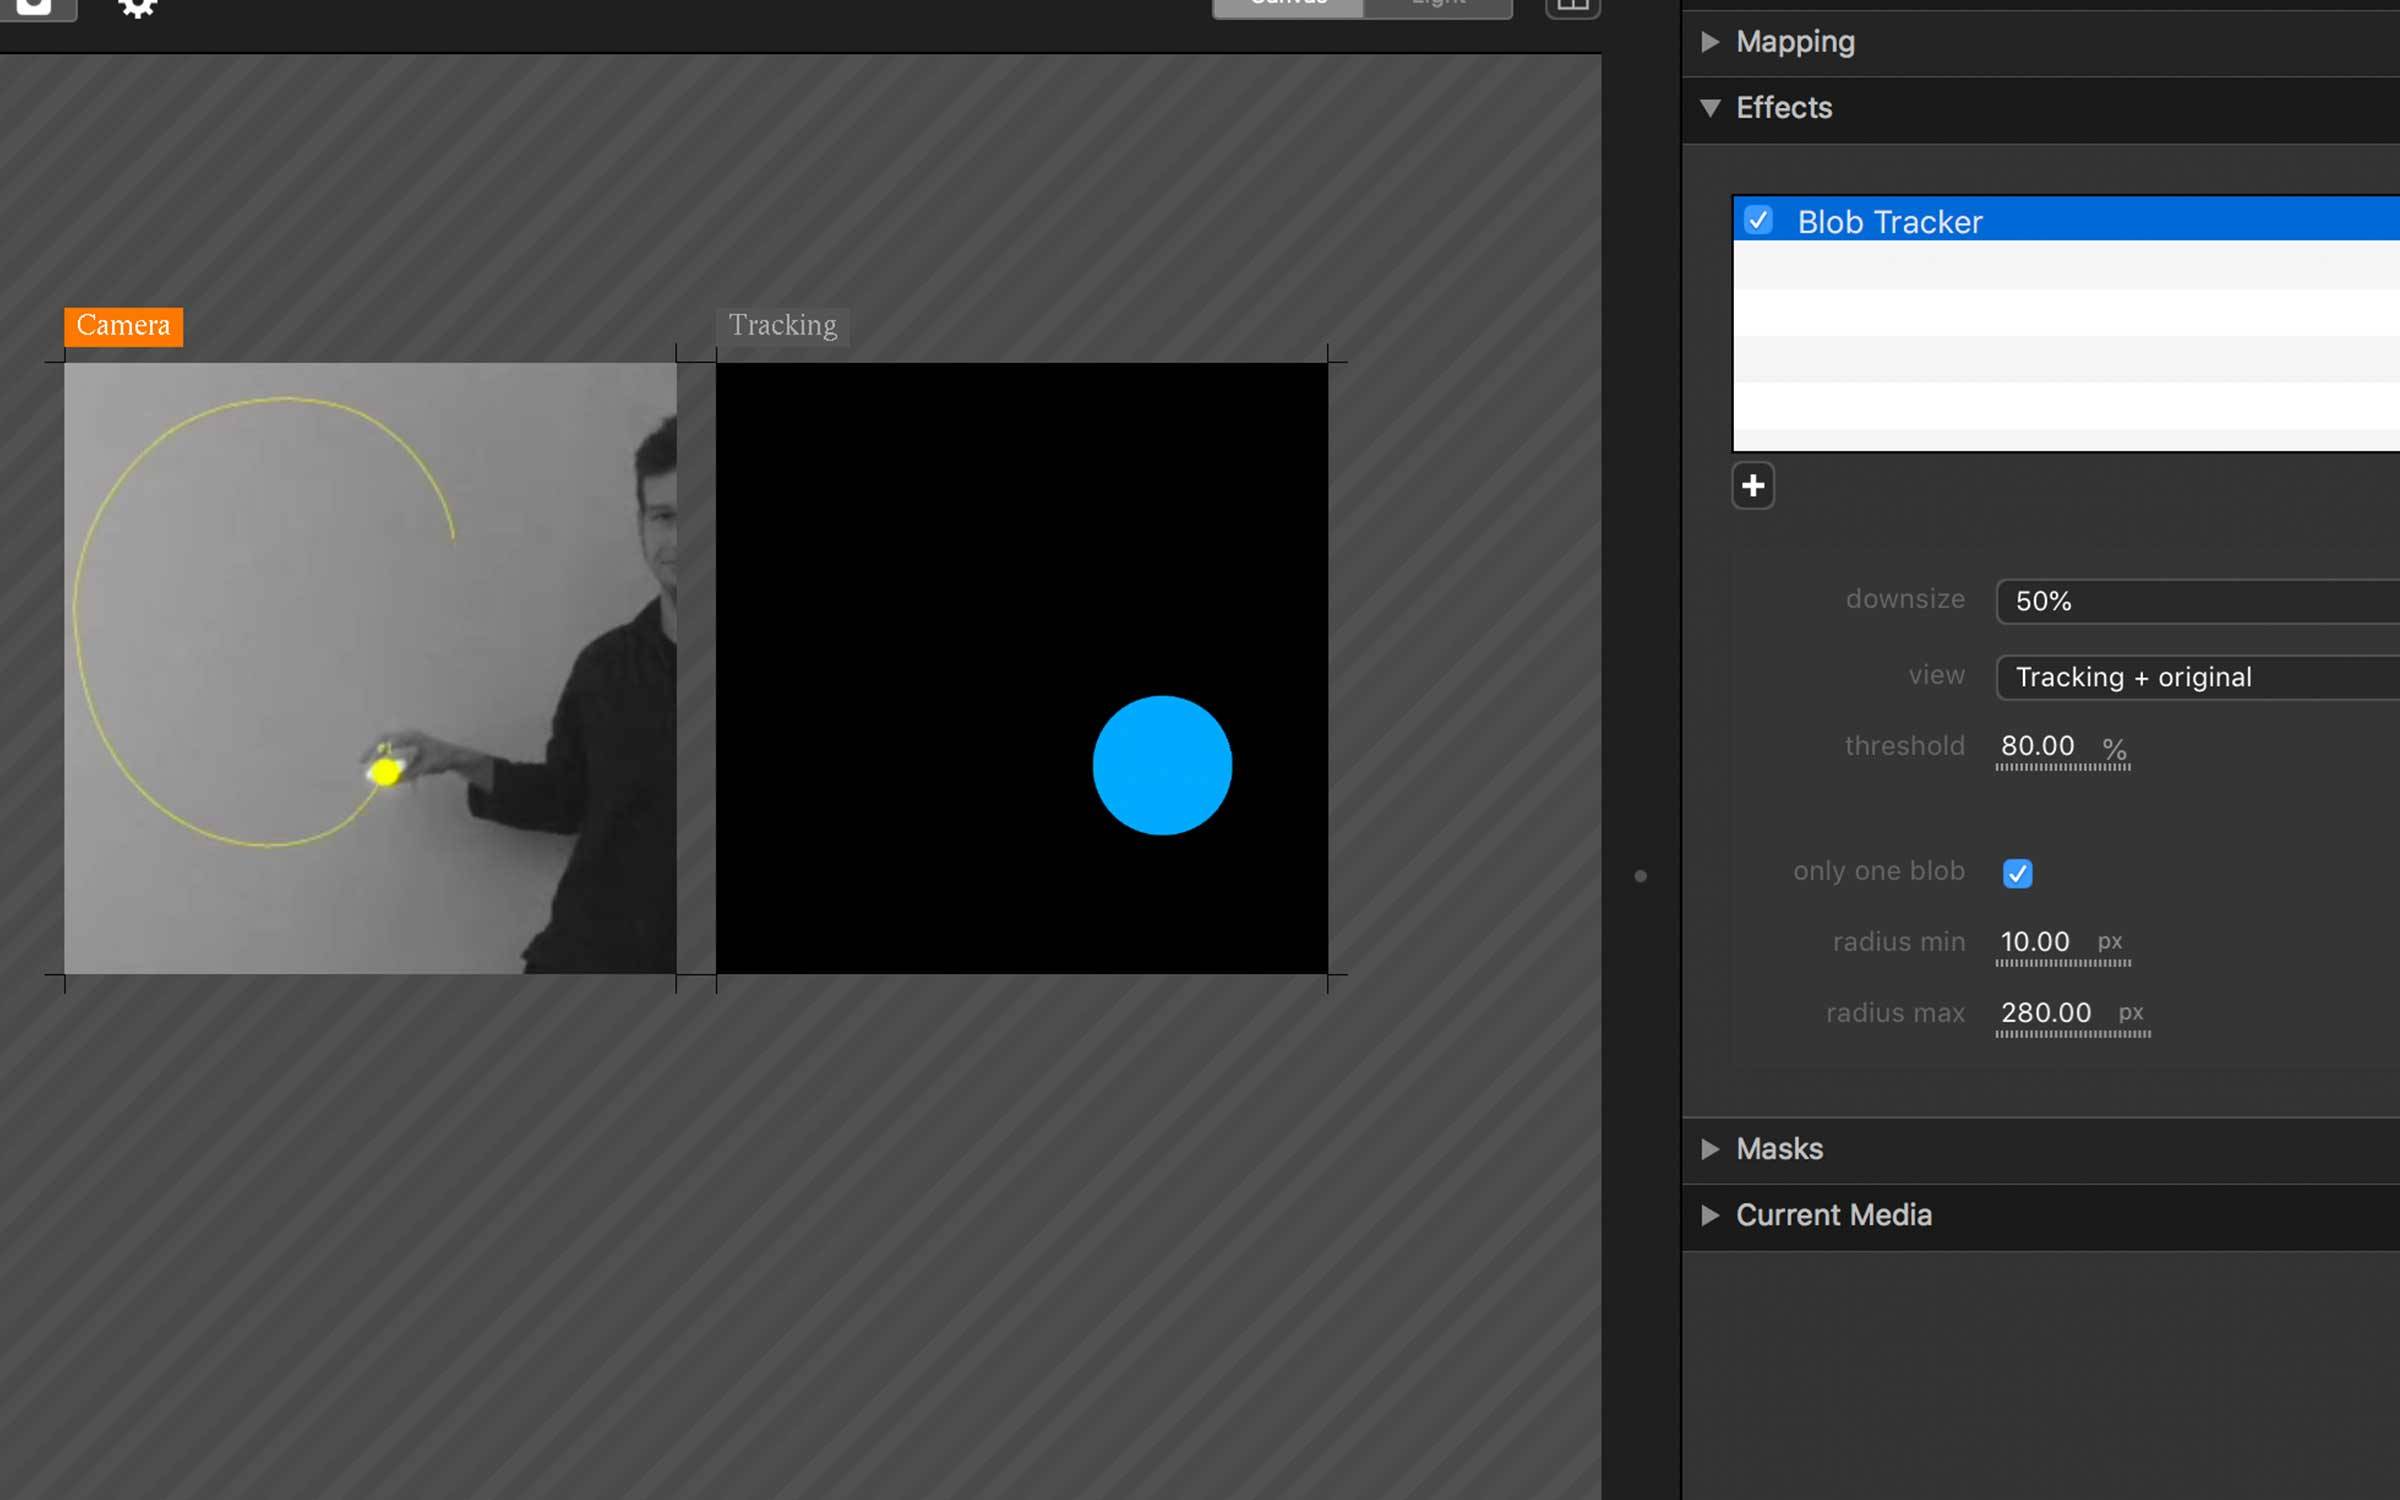Click the camera snapshot icon at top left
Screen dimensions: 2400x1500
pyautogui.click(x=35, y=8)
